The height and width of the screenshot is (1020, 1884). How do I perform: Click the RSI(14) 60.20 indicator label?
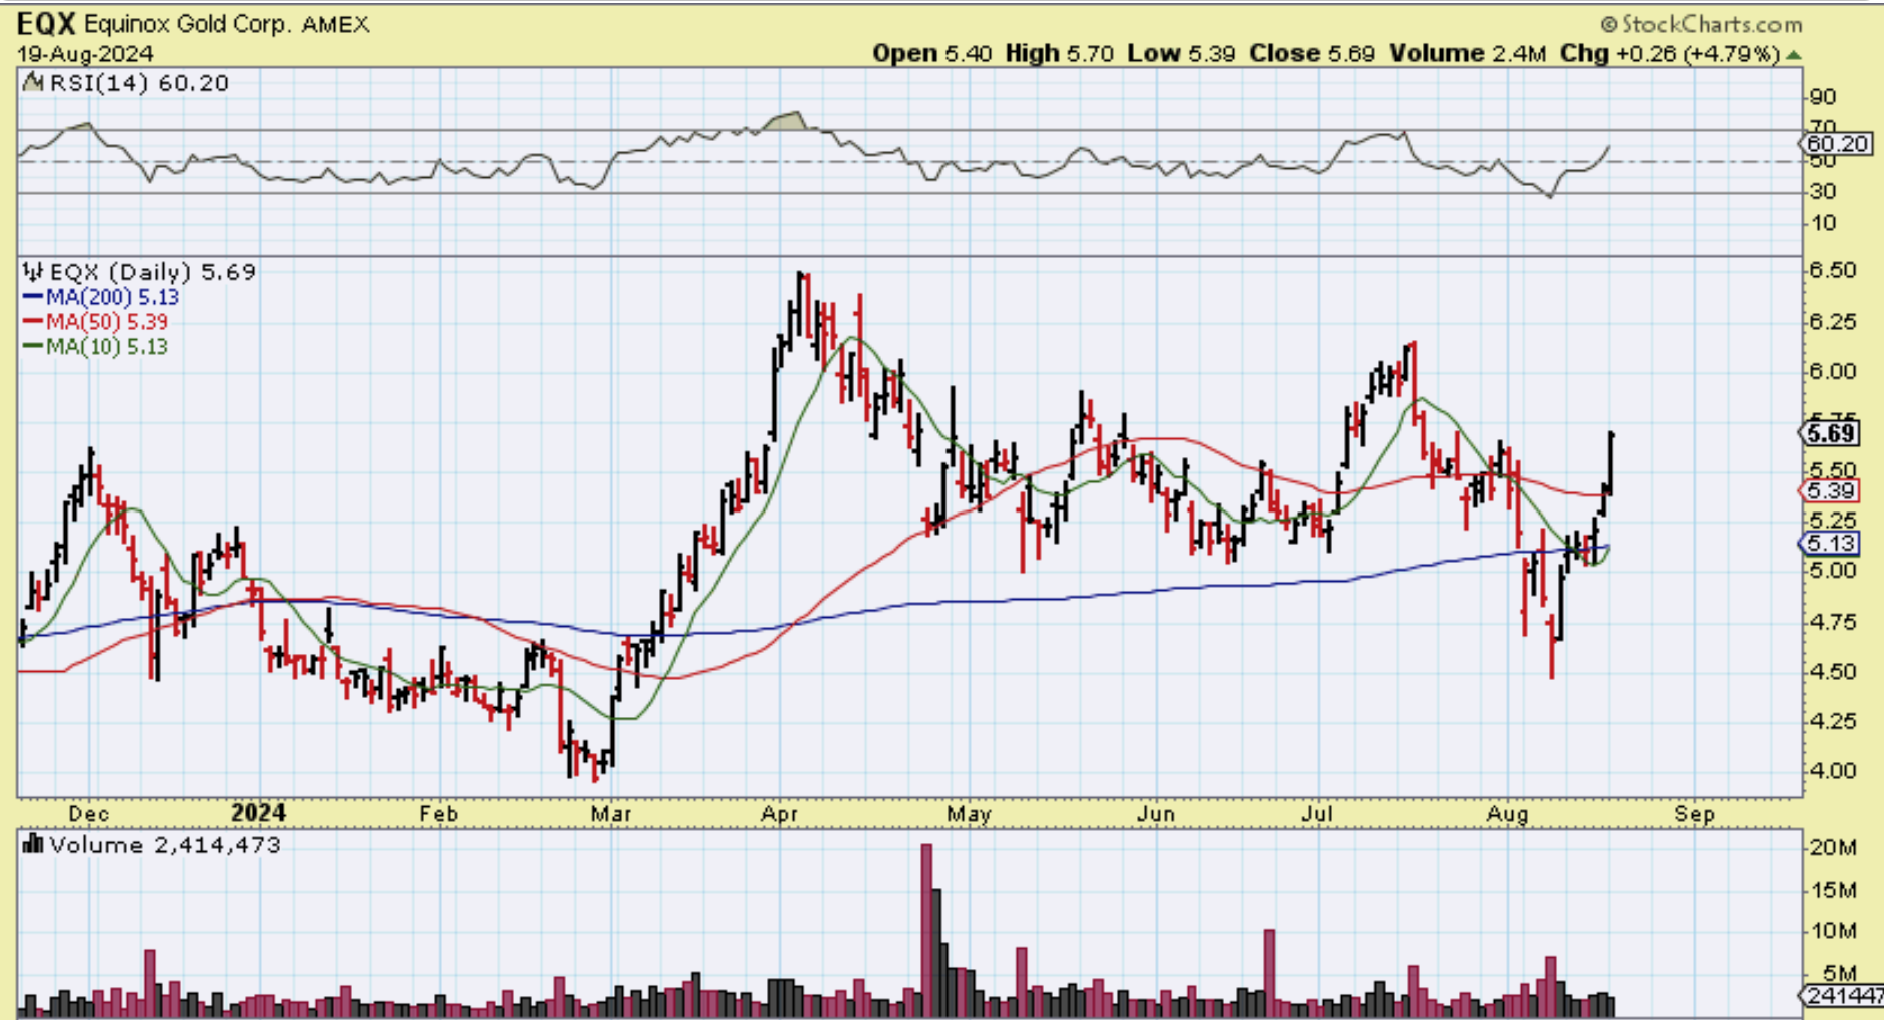[139, 83]
